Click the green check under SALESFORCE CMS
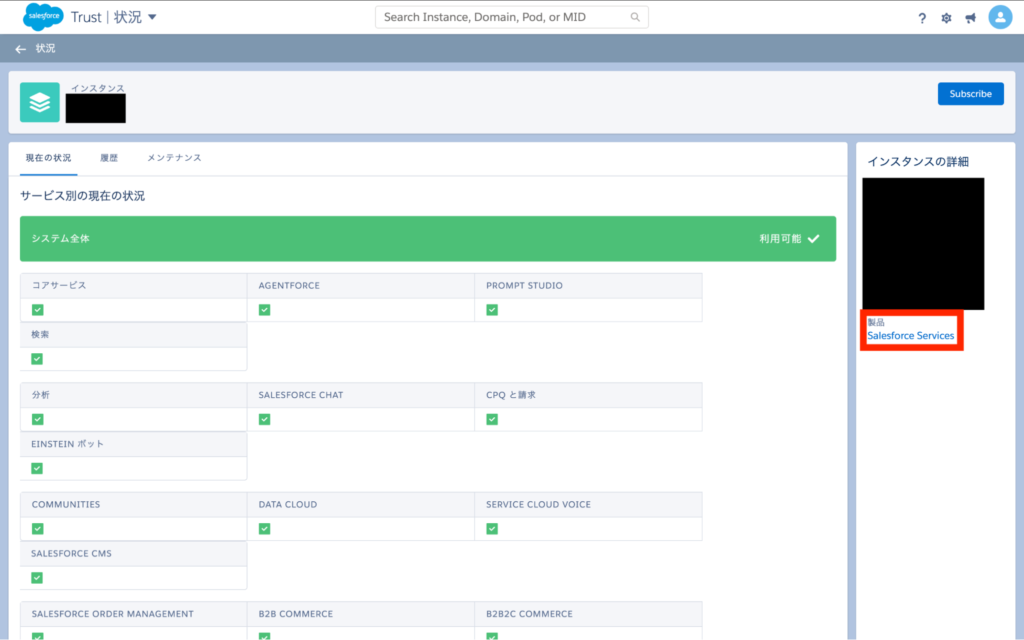 pos(37,577)
